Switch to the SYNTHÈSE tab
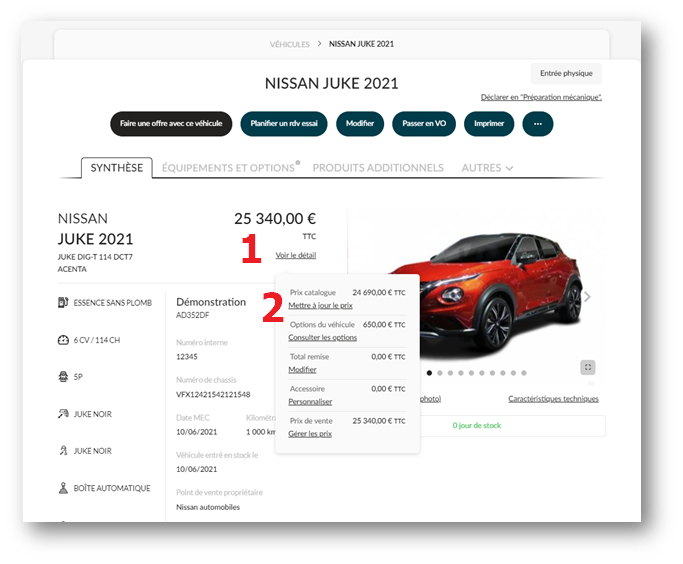The height and width of the screenshot is (564, 683). 117,168
